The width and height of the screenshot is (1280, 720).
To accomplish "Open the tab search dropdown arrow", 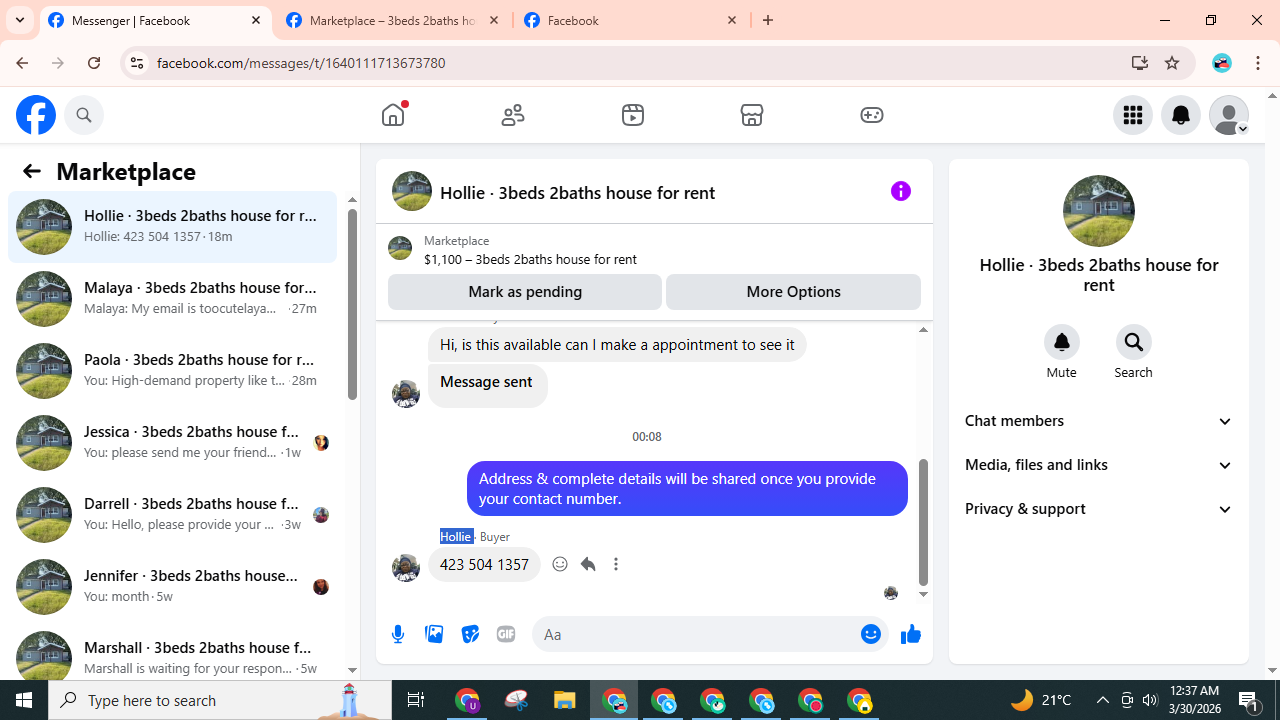I will (x=20, y=20).
